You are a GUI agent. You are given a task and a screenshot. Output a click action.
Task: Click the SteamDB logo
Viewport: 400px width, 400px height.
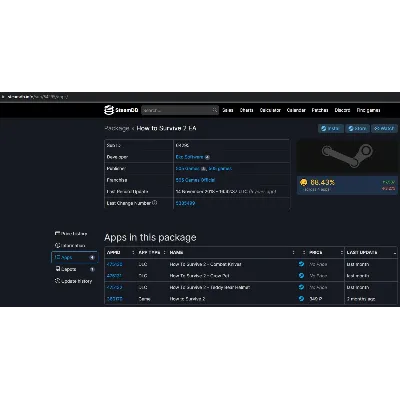(121, 110)
